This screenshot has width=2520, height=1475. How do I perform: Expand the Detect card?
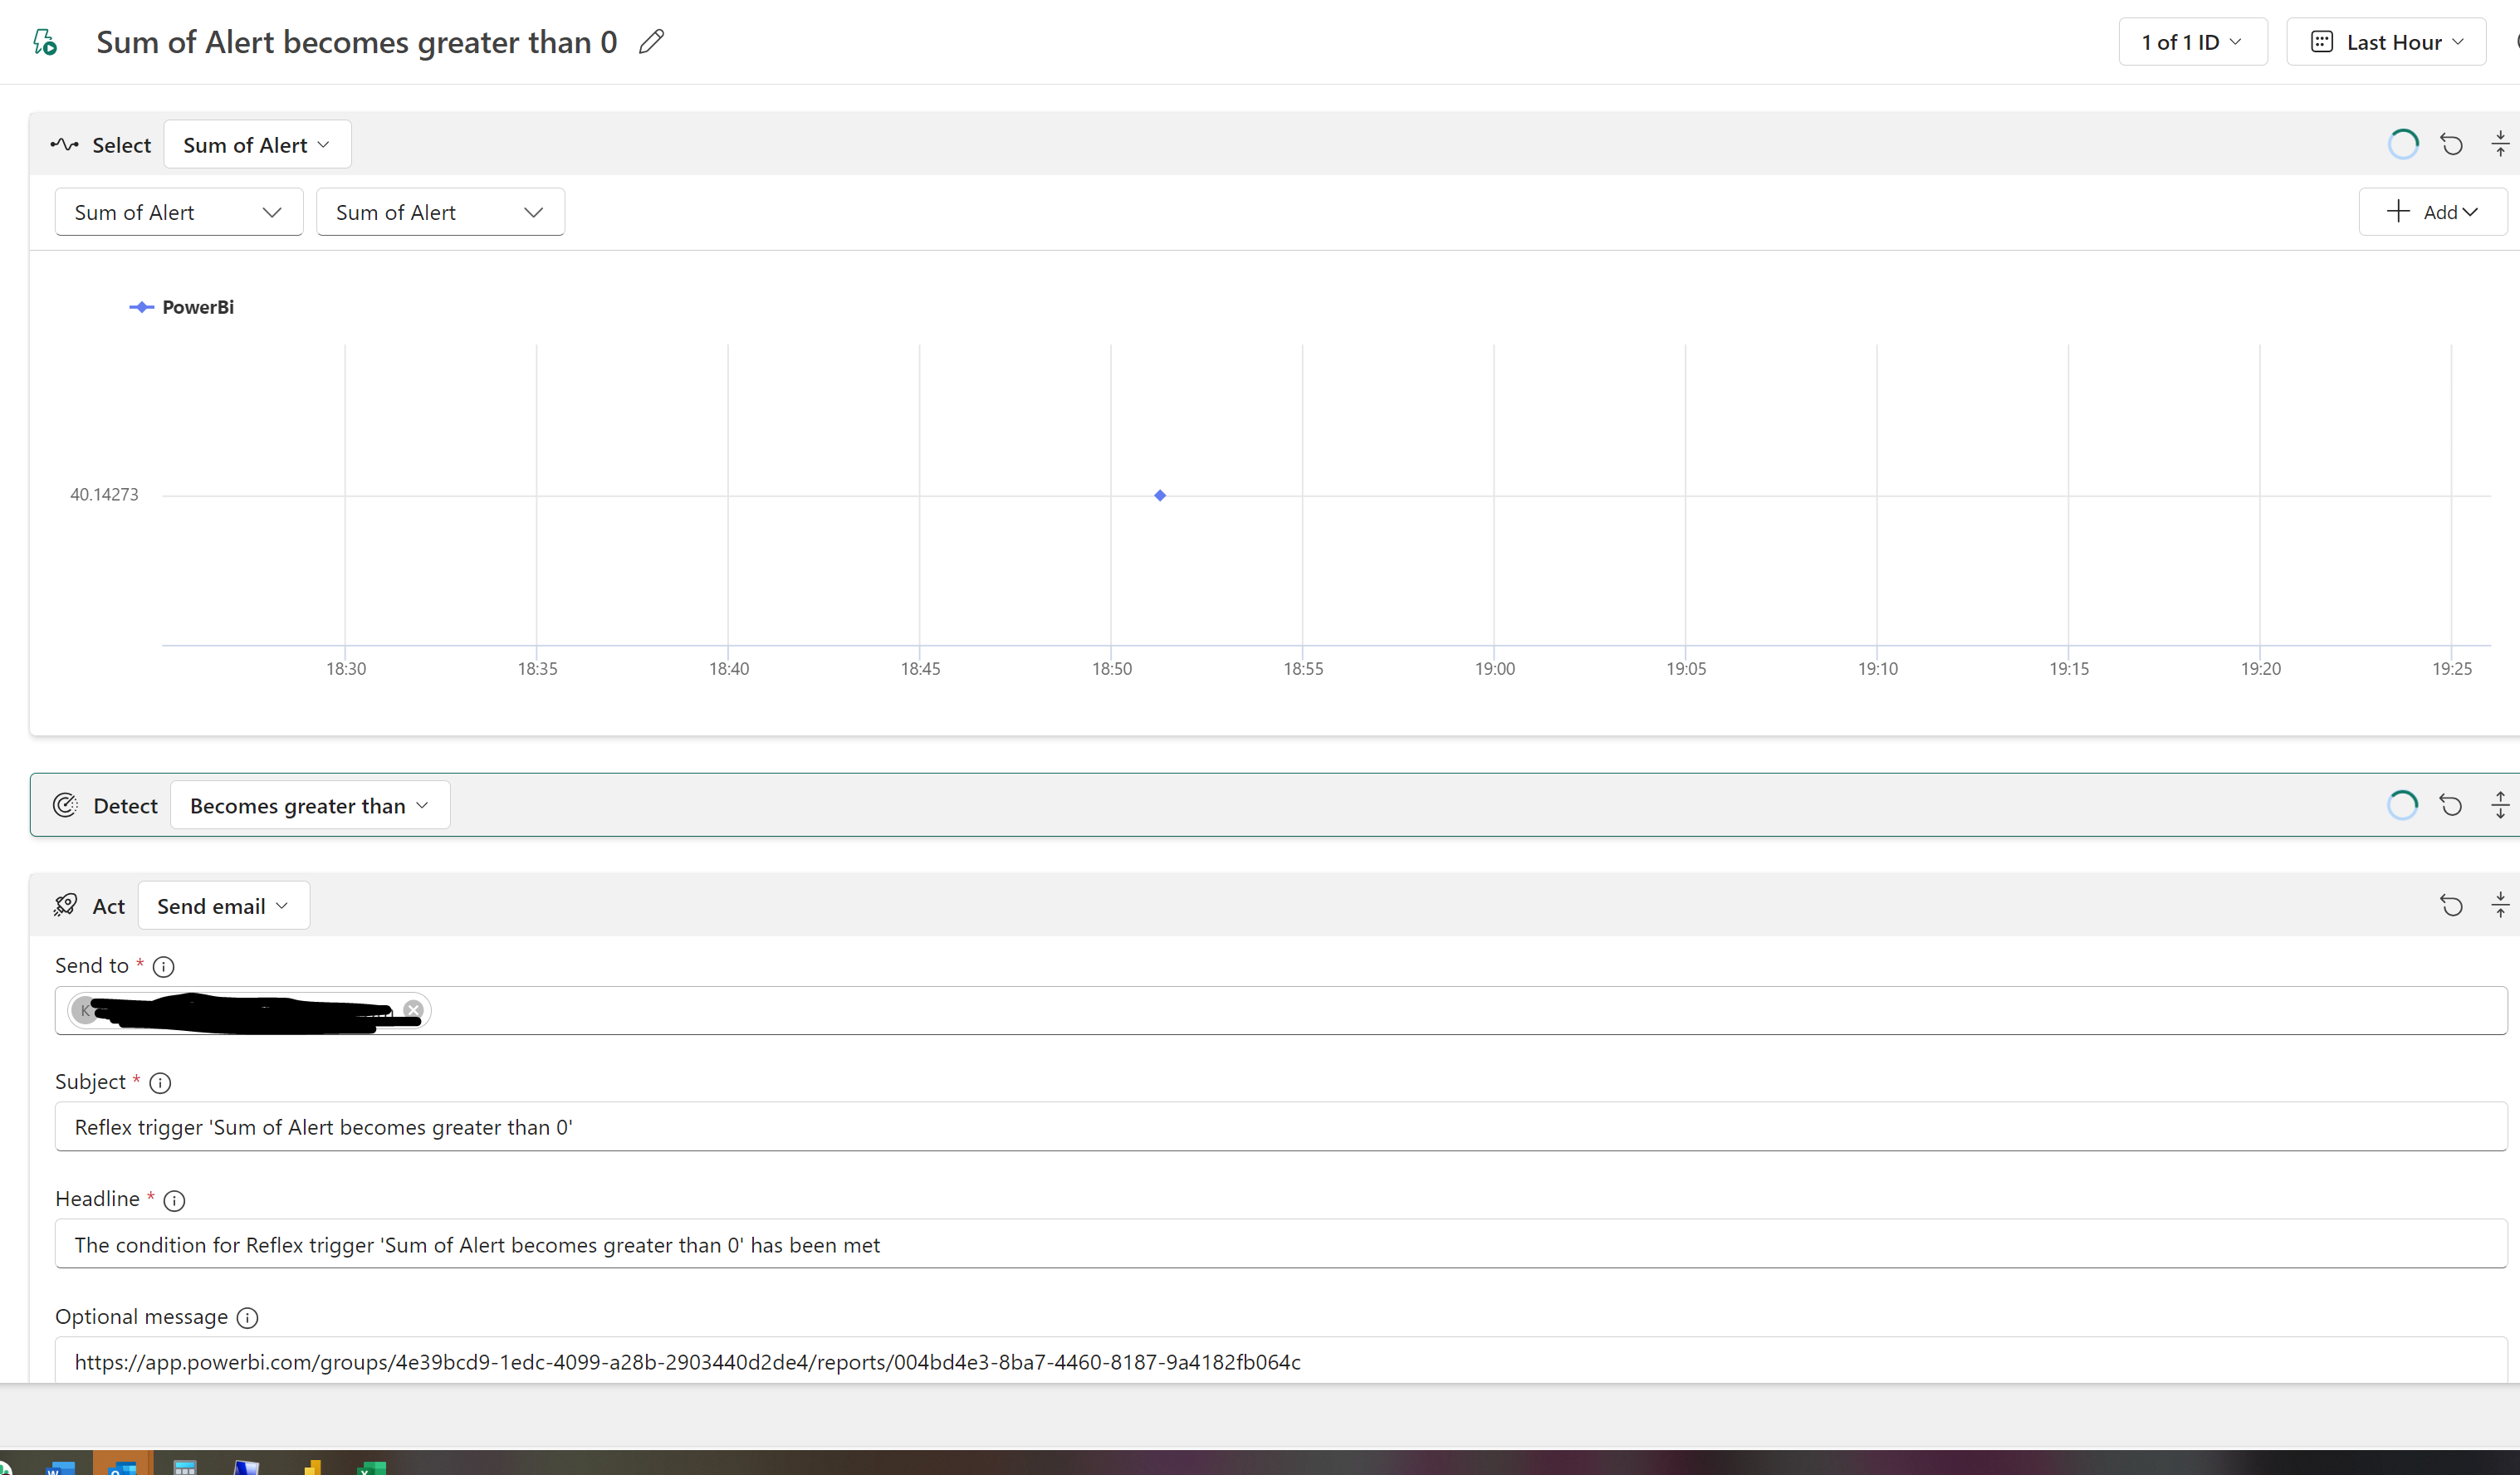(x=2500, y=805)
